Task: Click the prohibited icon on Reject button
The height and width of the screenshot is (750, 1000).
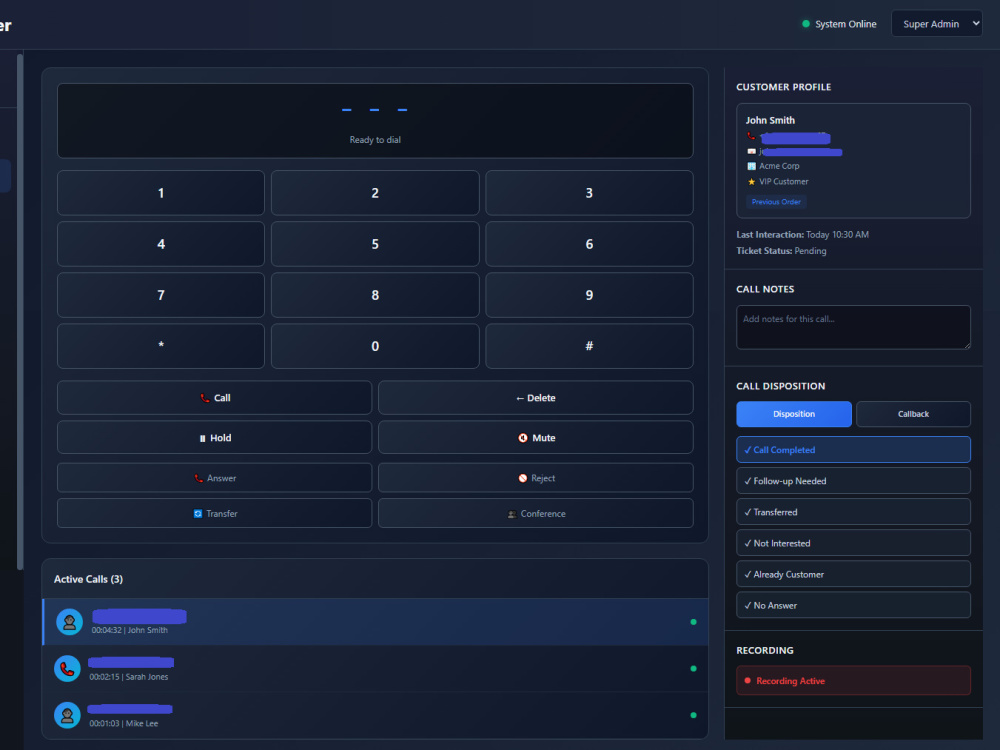Action: tap(523, 478)
